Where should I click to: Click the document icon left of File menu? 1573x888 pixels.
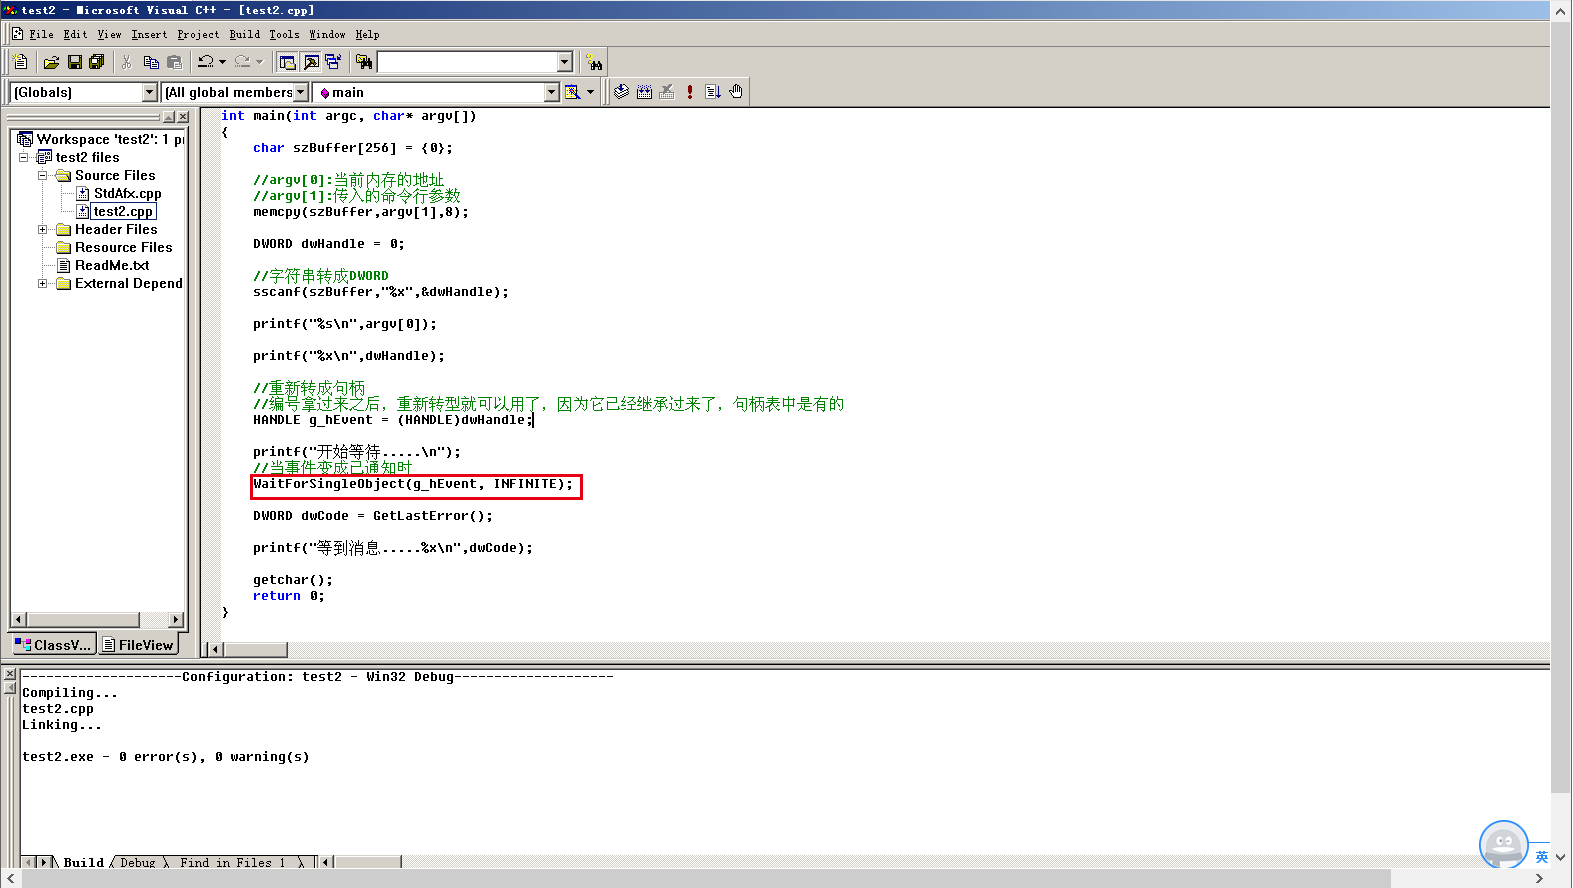click(18, 34)
